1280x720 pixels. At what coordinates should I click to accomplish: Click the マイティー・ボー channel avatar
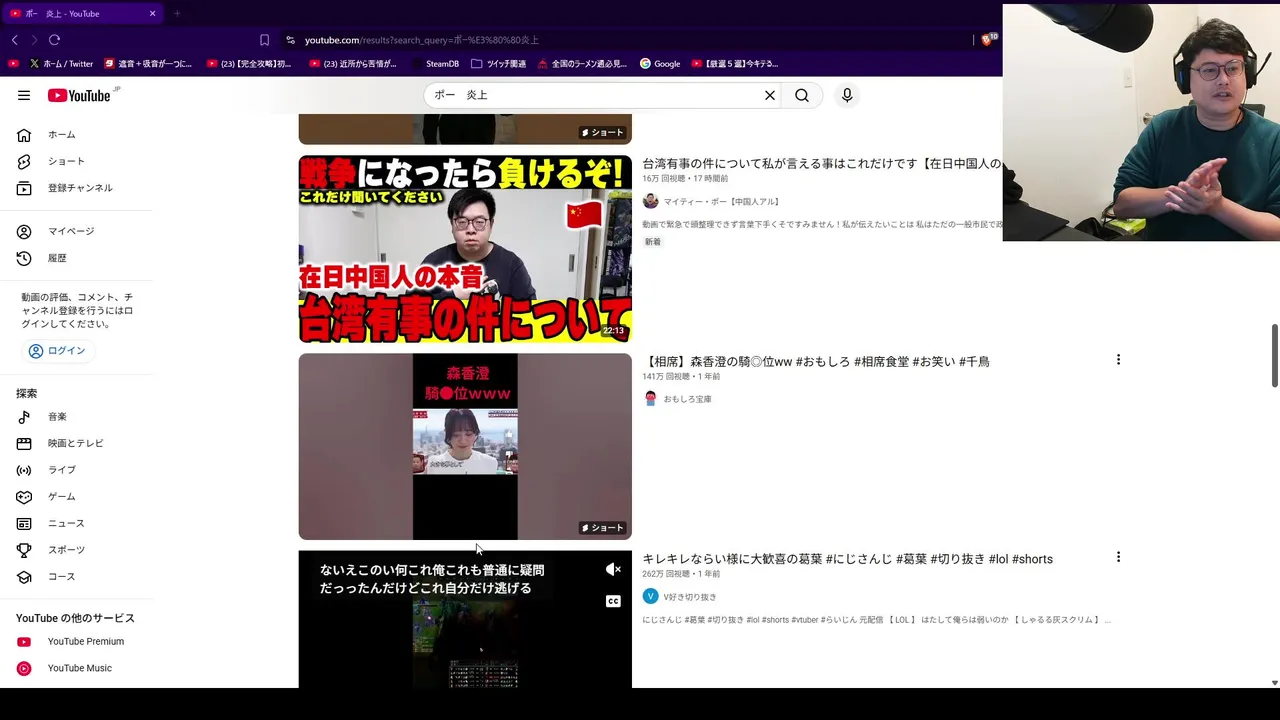[650, 202]
